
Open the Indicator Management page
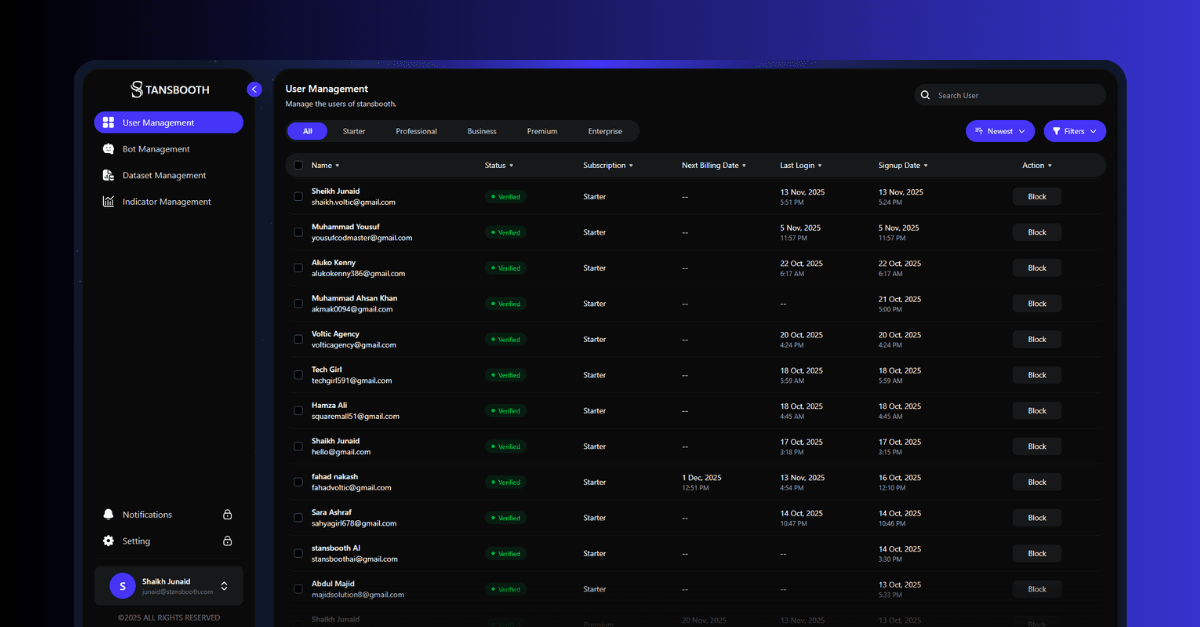tap(168, 201)
